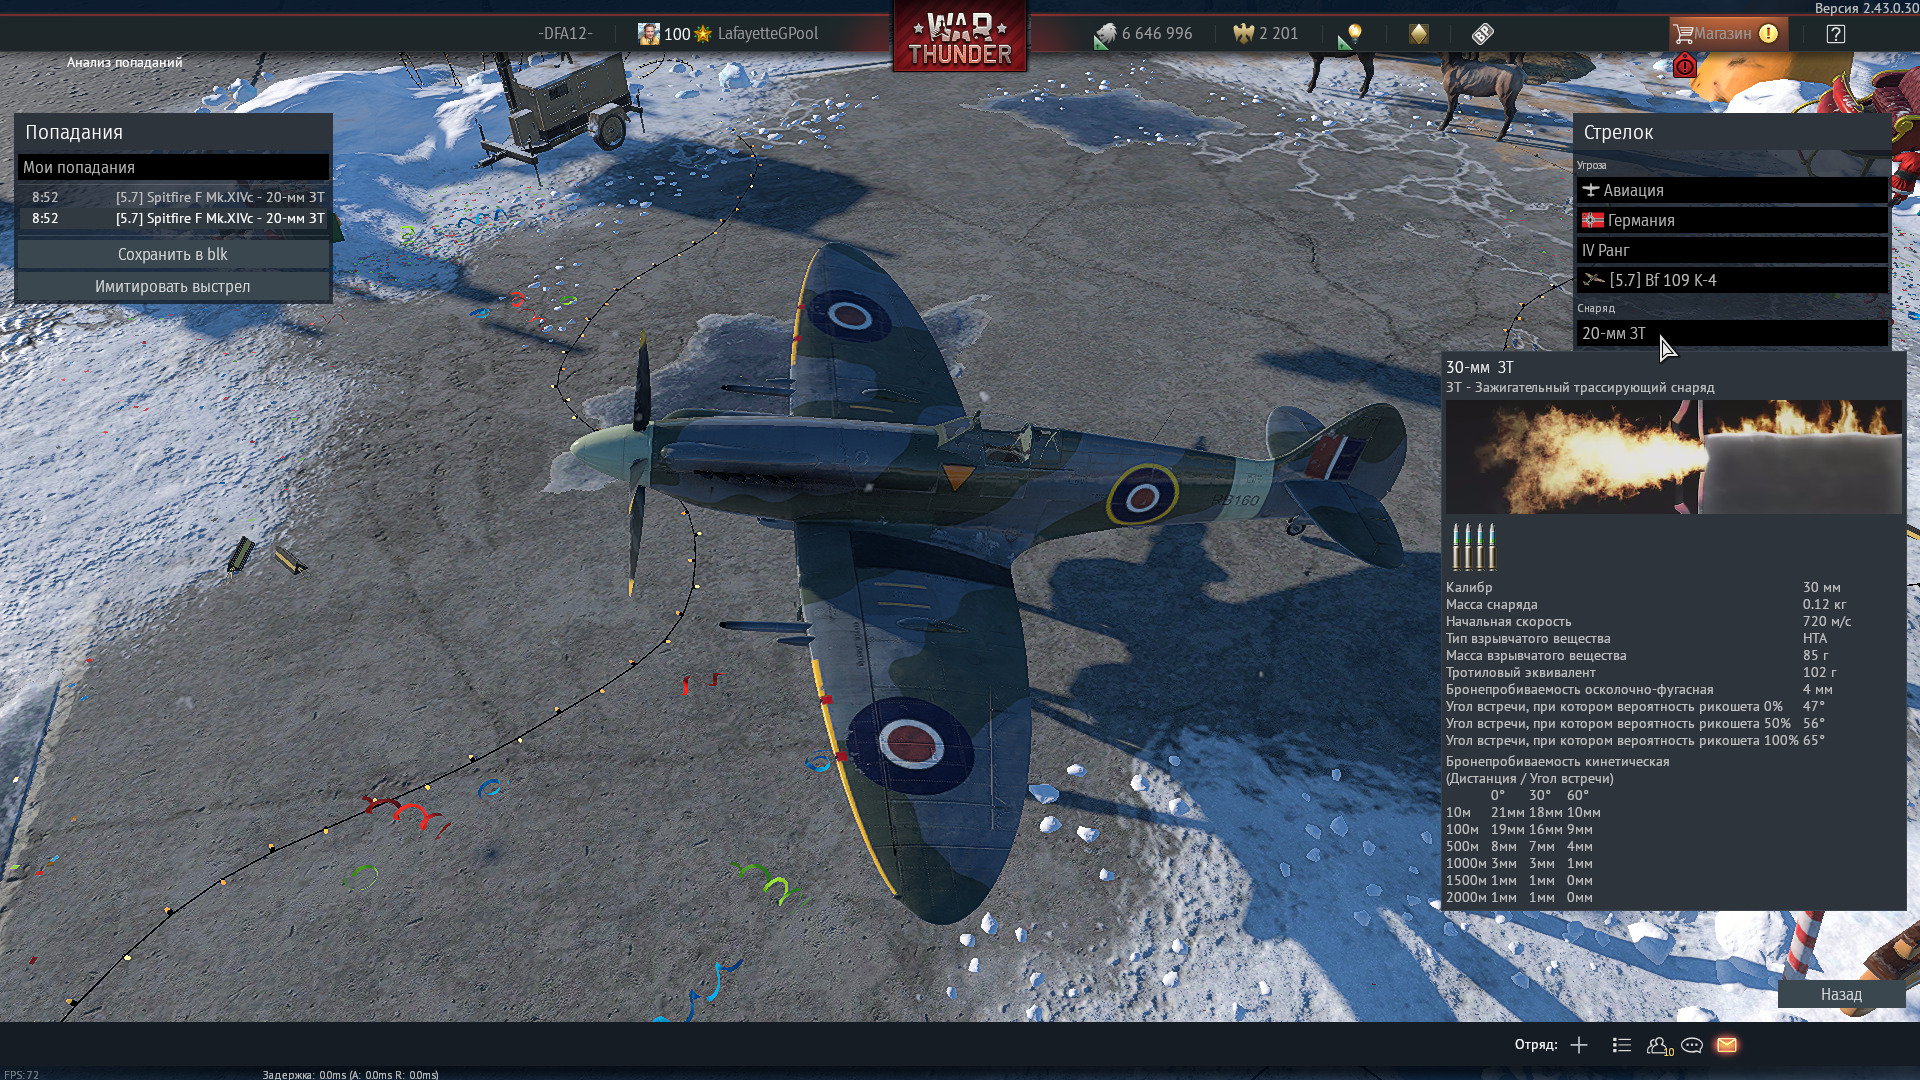
Task: Click the light bulb research icon
Action: (1351, 36)
